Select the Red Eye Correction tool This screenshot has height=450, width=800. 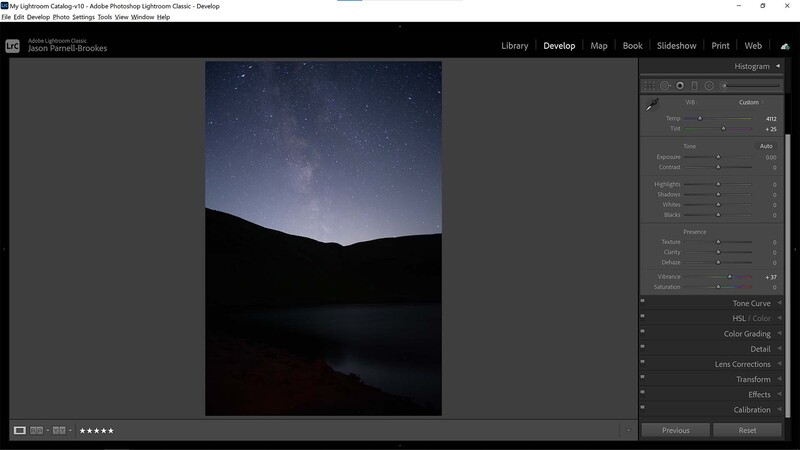point(680,86)
